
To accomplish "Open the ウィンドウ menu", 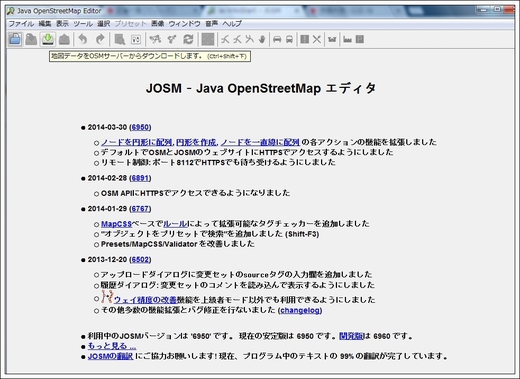I will [184, 24].
